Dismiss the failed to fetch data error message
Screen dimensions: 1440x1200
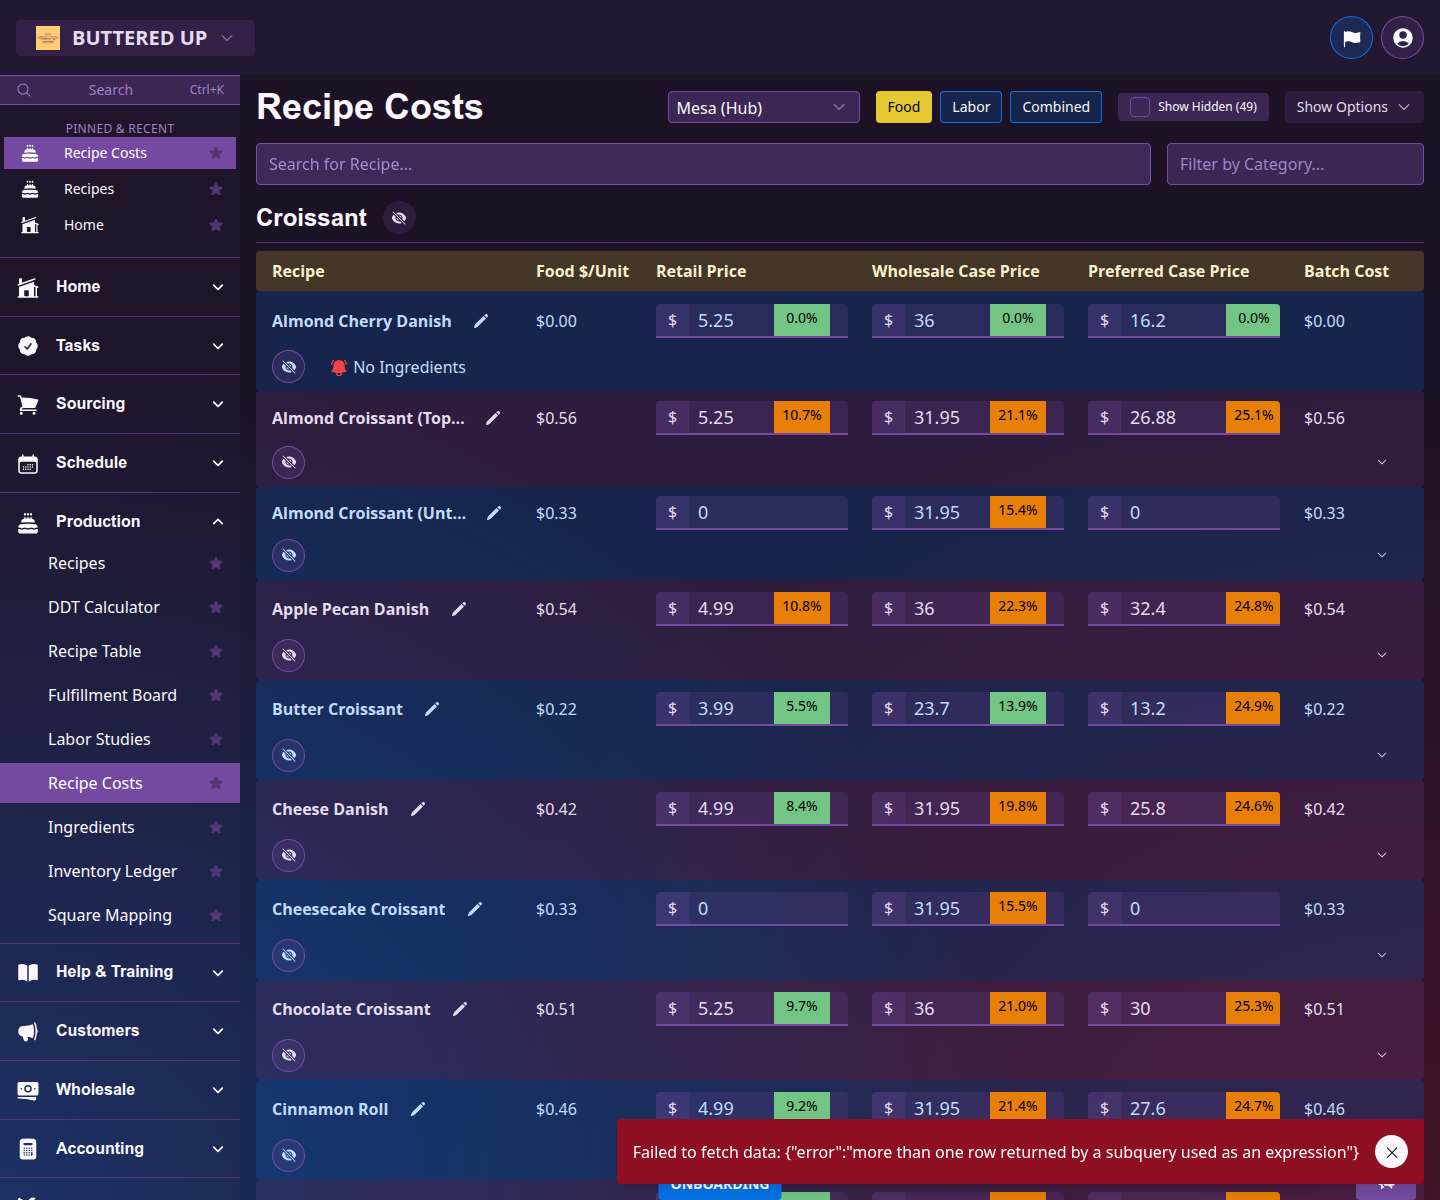point(1391,1152)
